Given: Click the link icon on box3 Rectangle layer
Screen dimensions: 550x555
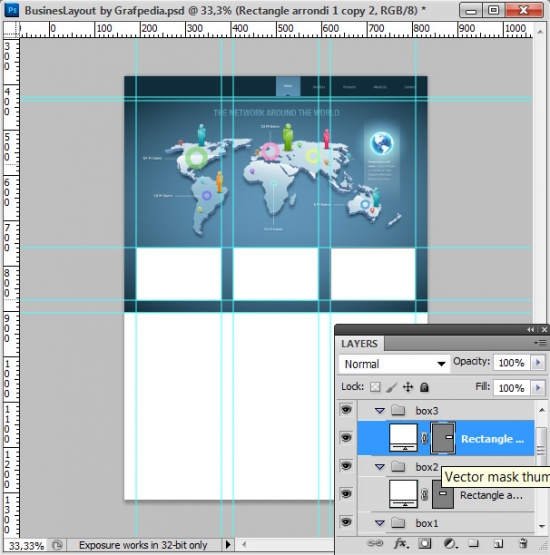Looking at the screenshot, I should point(424,439).
